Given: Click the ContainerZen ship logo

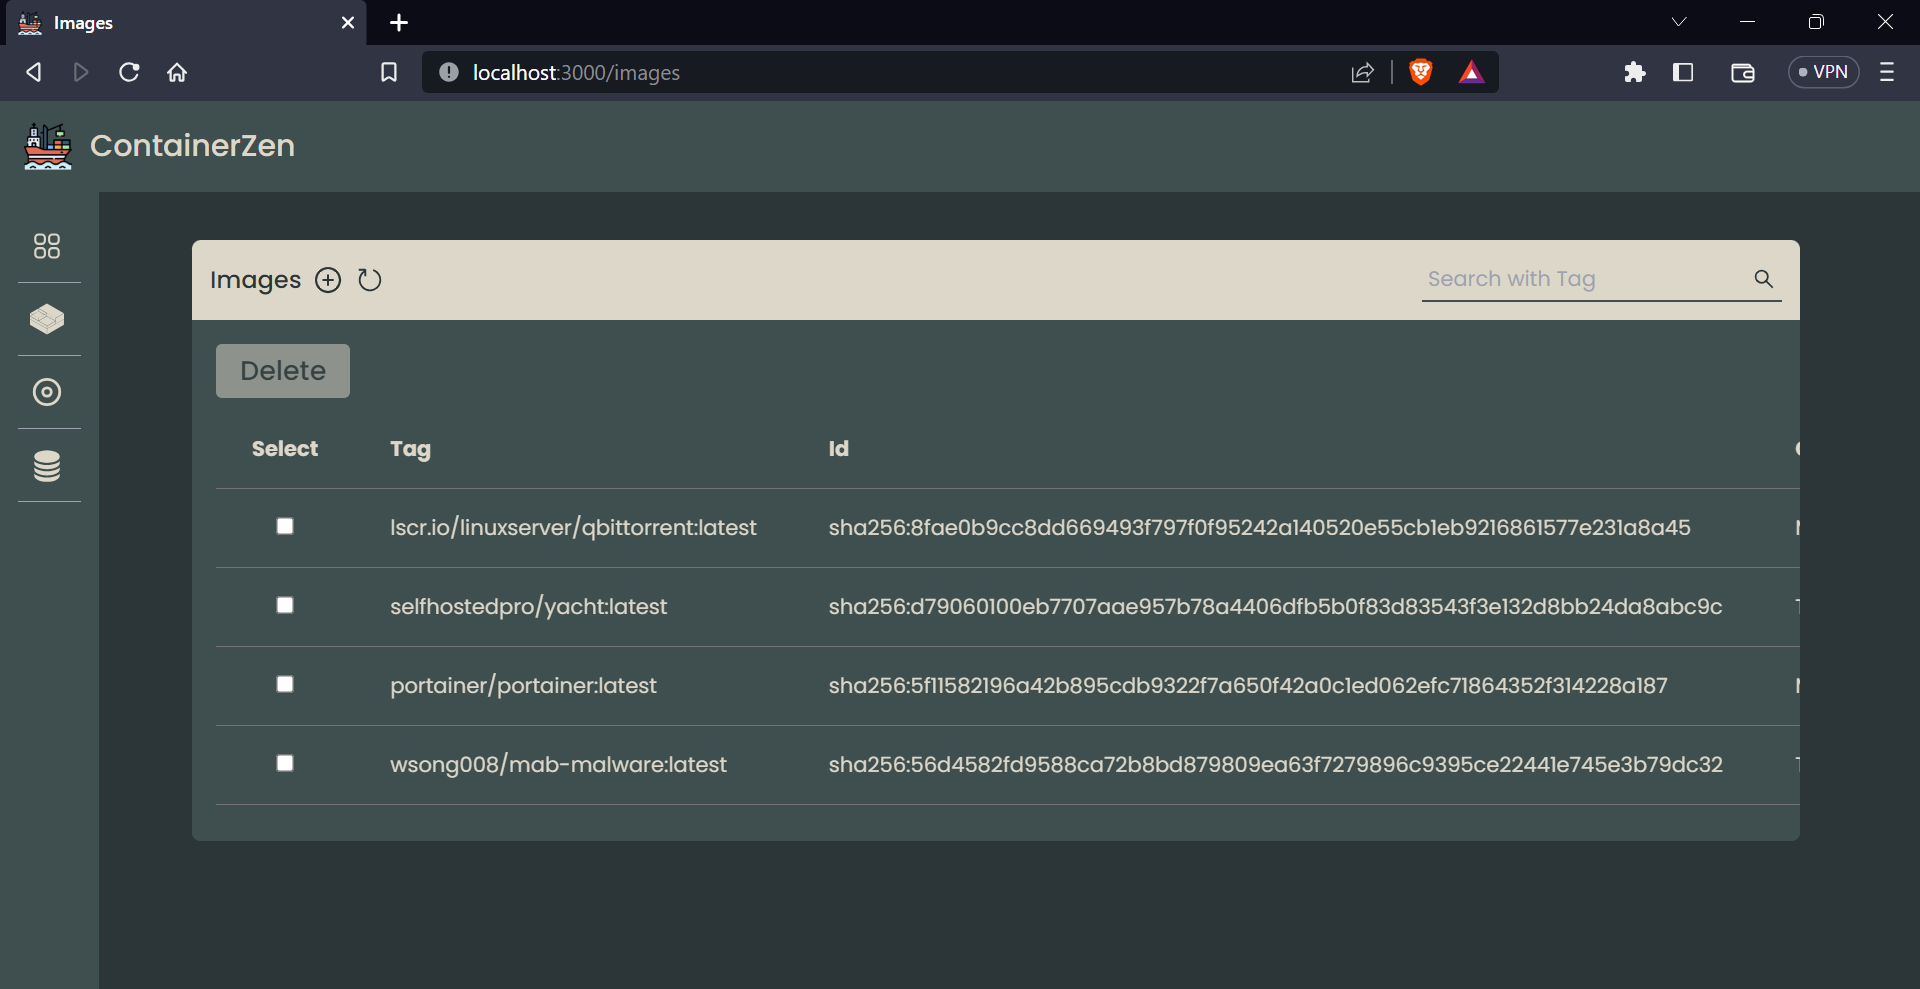Looking at the screenshot, I should [x=48, y=146].
